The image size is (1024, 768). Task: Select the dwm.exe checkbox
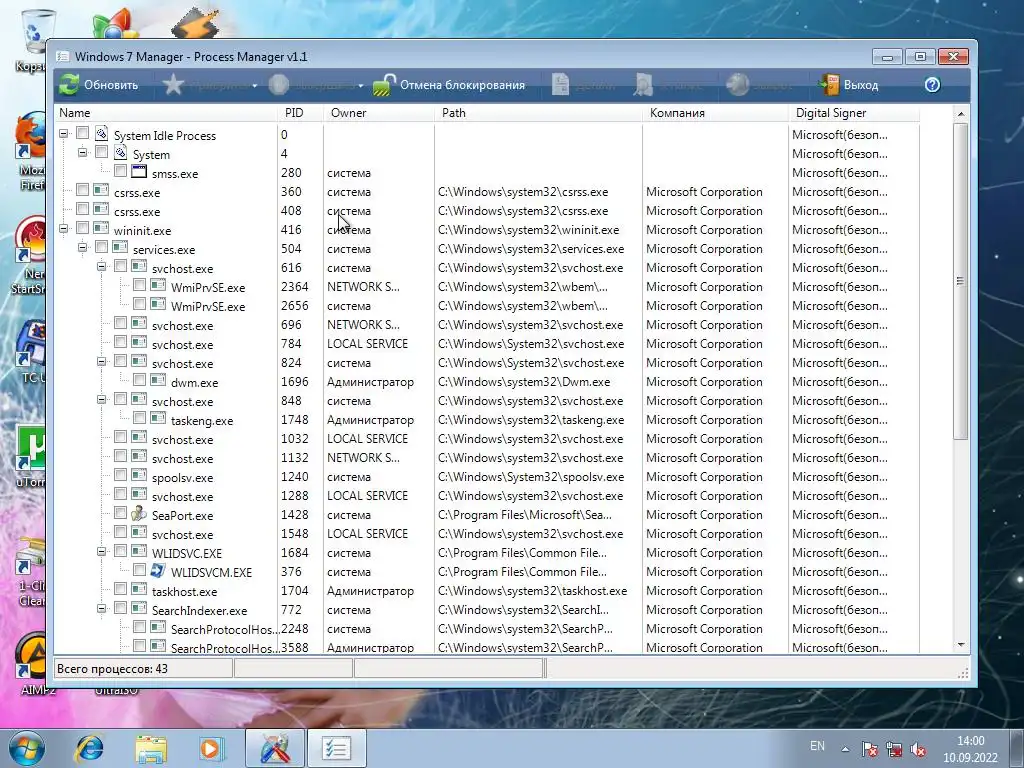tap(139, 380)
